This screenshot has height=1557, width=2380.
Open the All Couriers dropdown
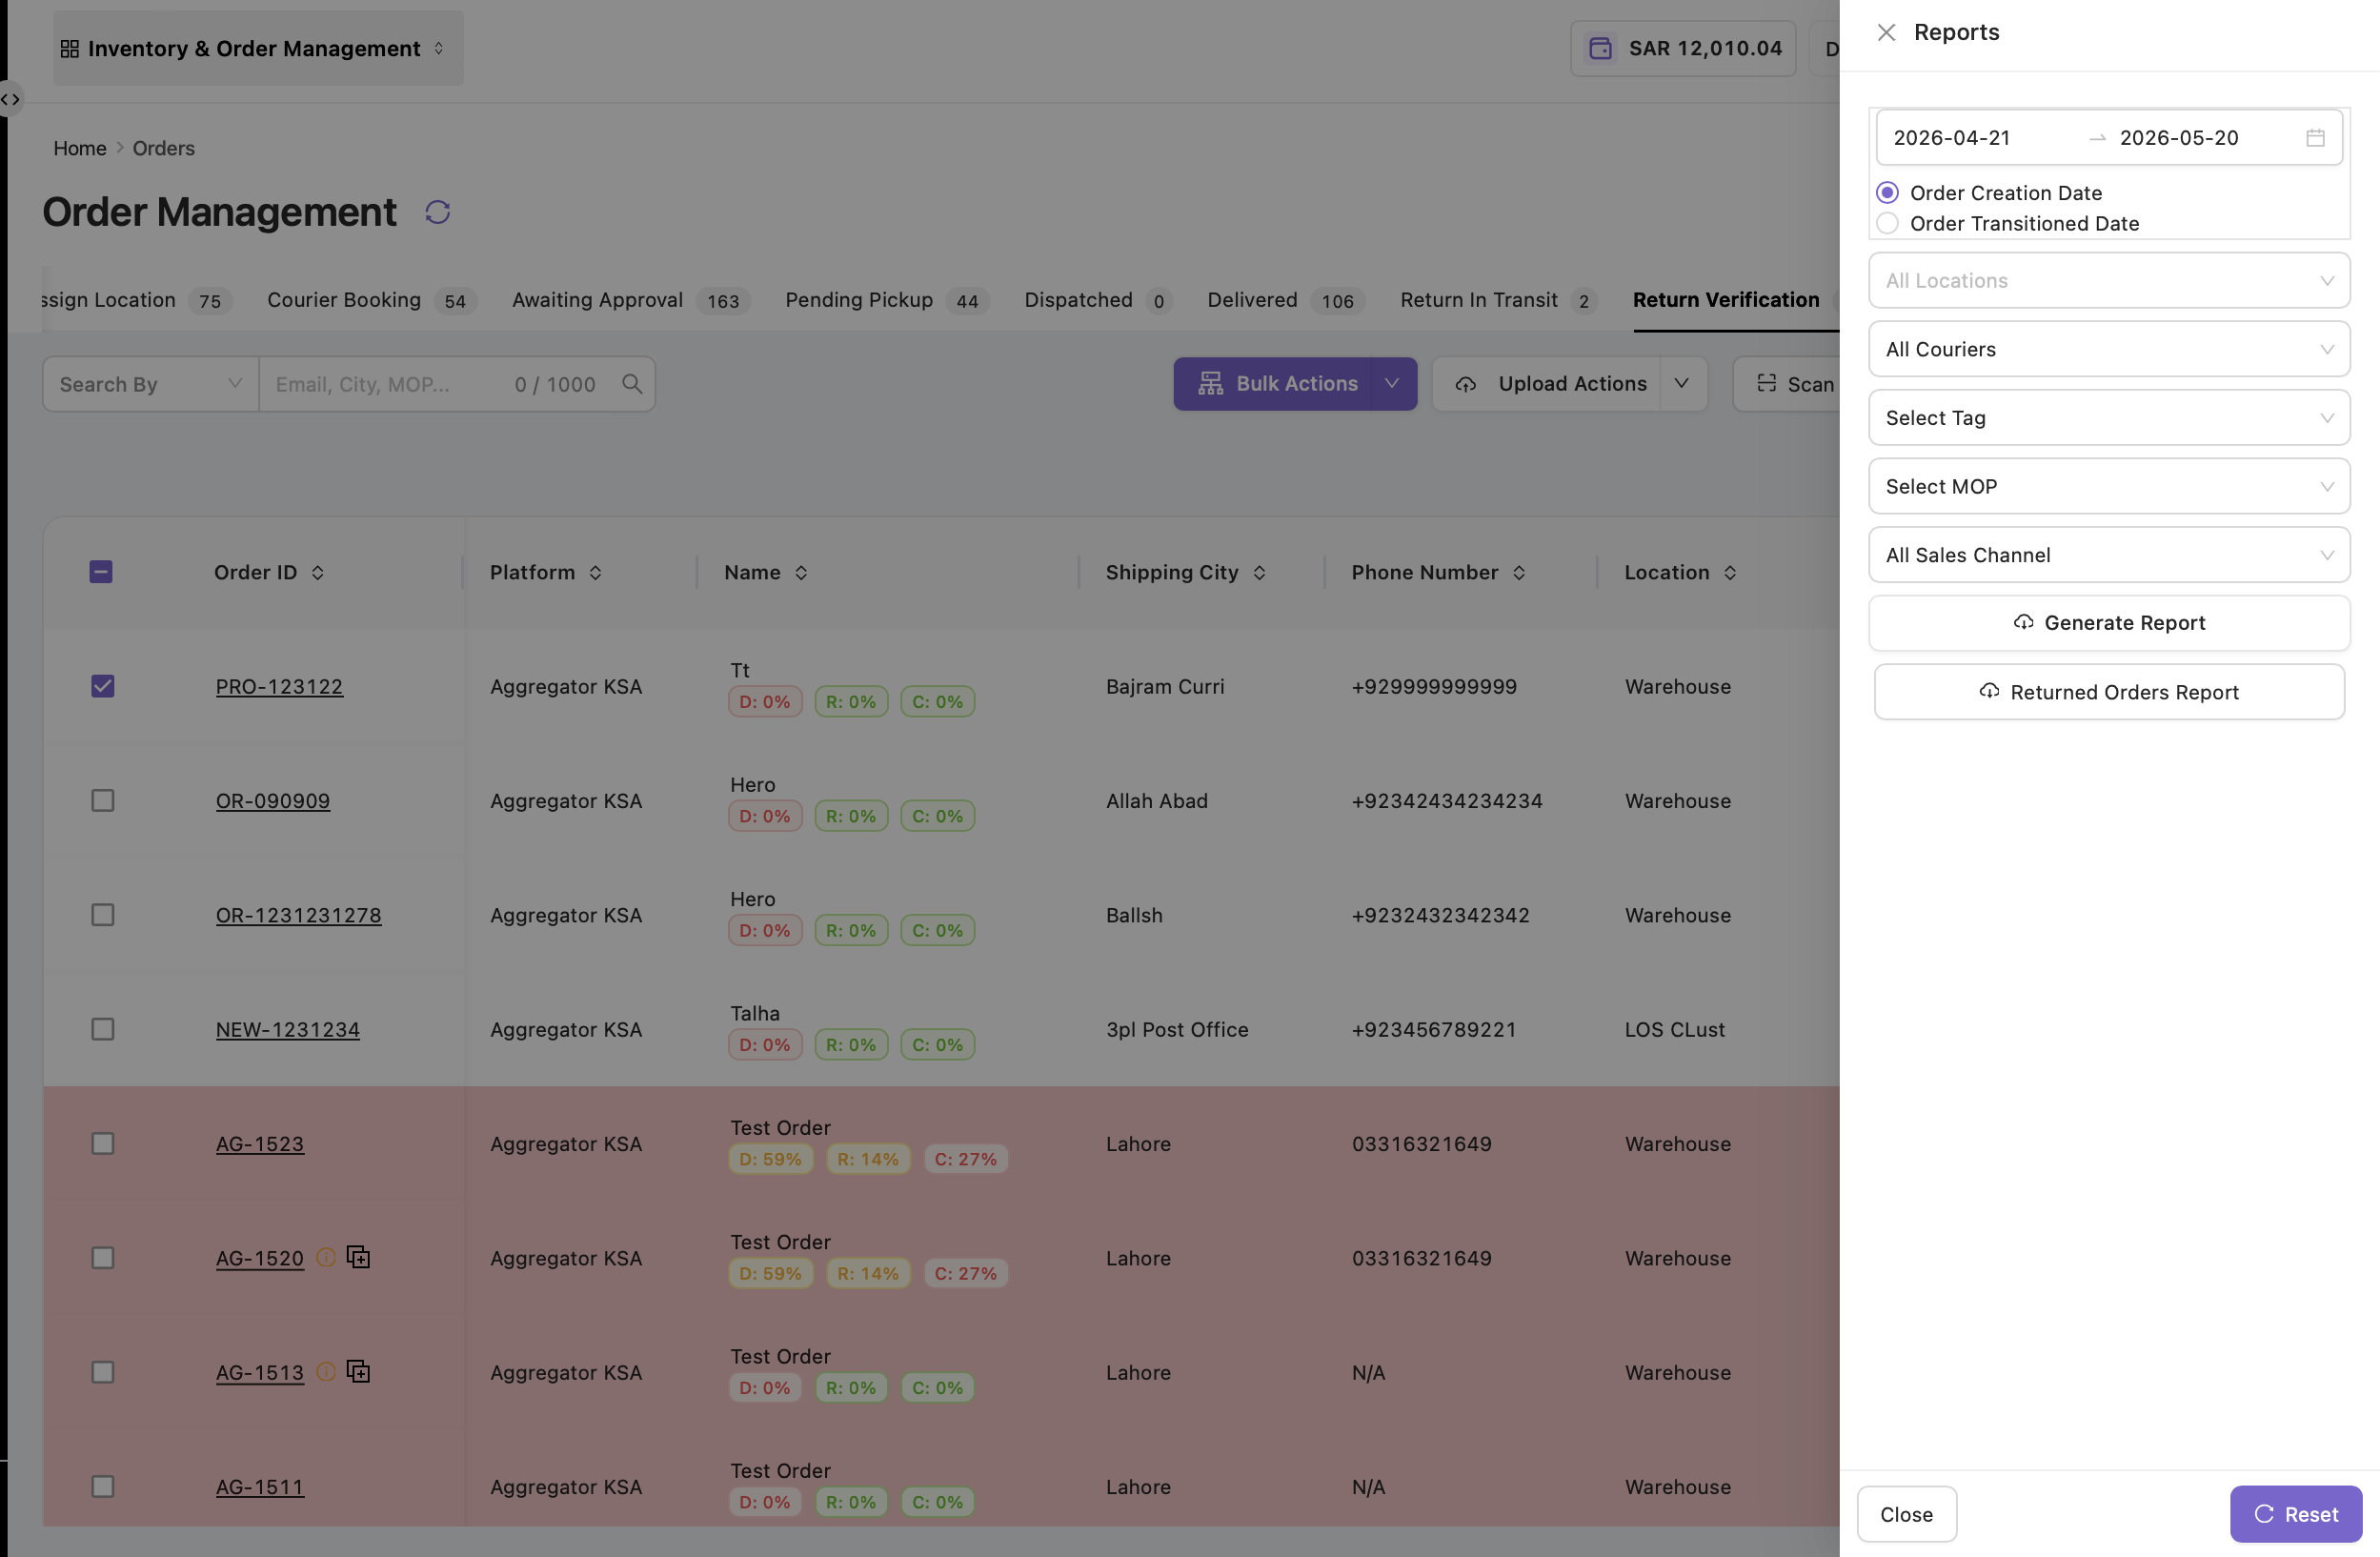[x=2109, y=349]
